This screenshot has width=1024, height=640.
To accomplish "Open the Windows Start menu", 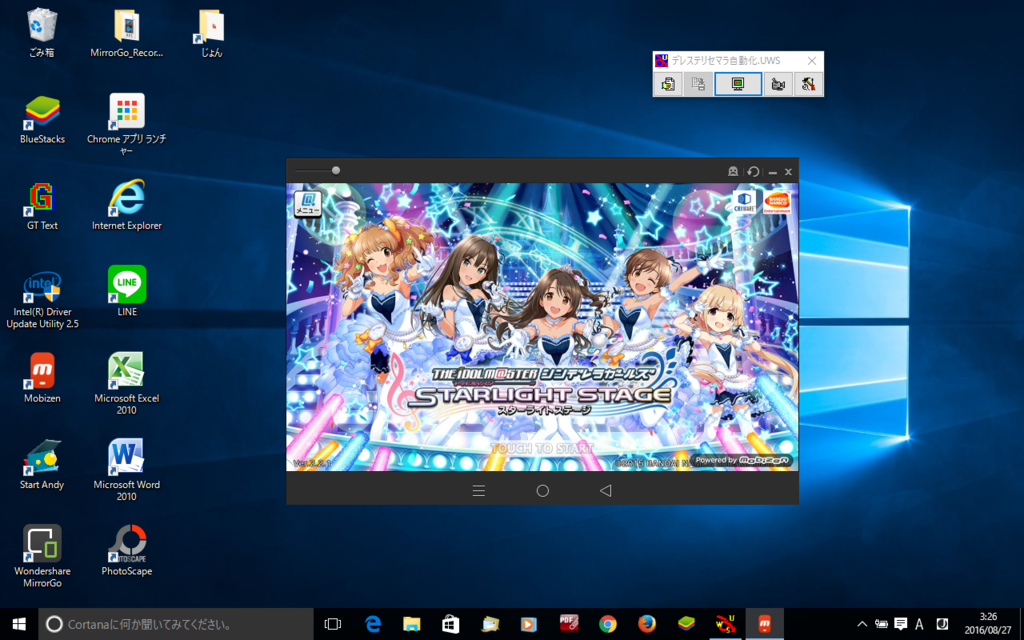I will (19, 624).
